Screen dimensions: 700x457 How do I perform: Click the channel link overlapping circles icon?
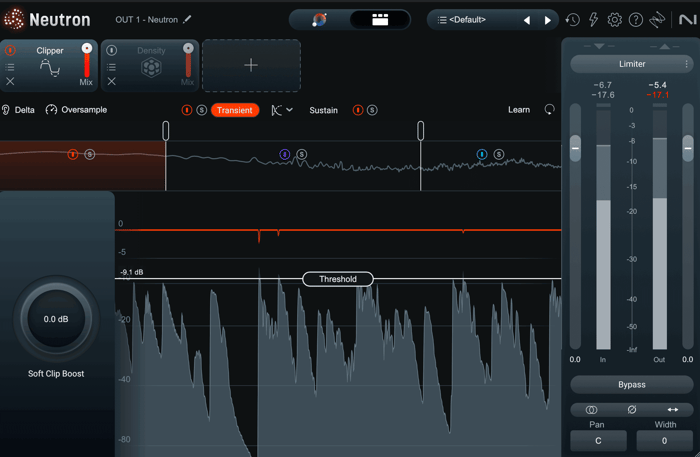tap(592, 410)
